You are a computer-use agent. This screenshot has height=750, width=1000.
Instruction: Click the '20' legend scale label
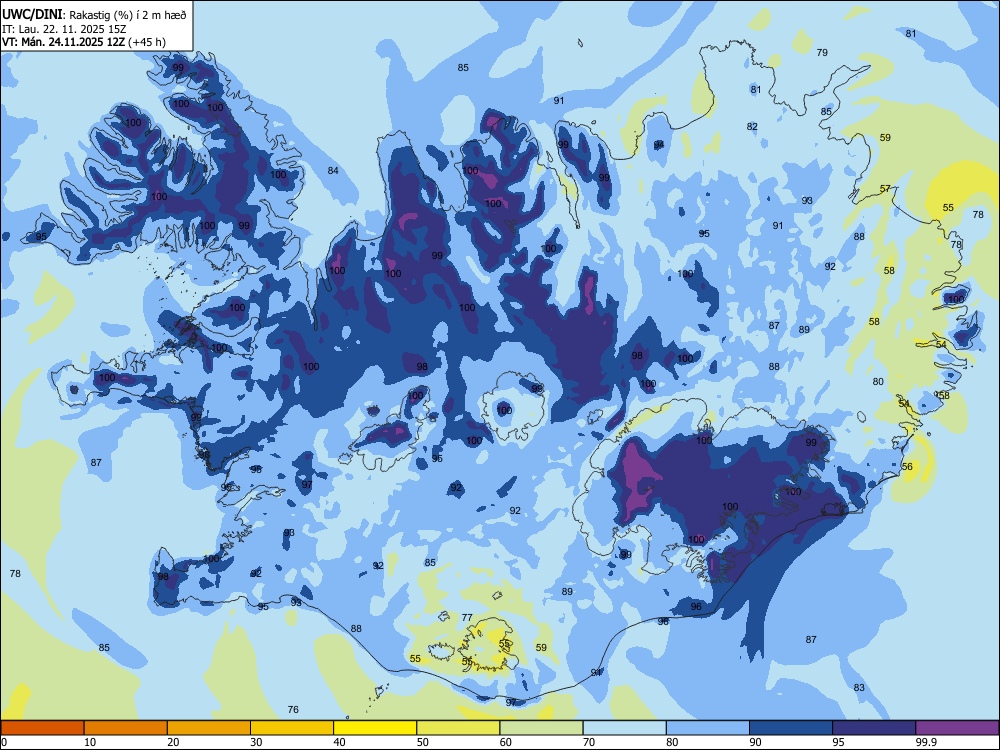(173, 742)
